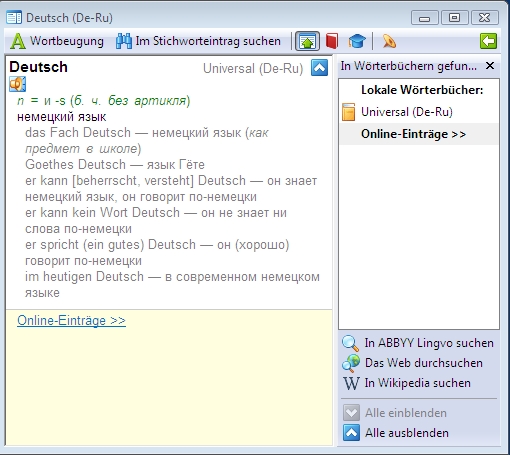Toggle the green house panel button
Viewport: 510px width, 455px height.
pos(307,41)
